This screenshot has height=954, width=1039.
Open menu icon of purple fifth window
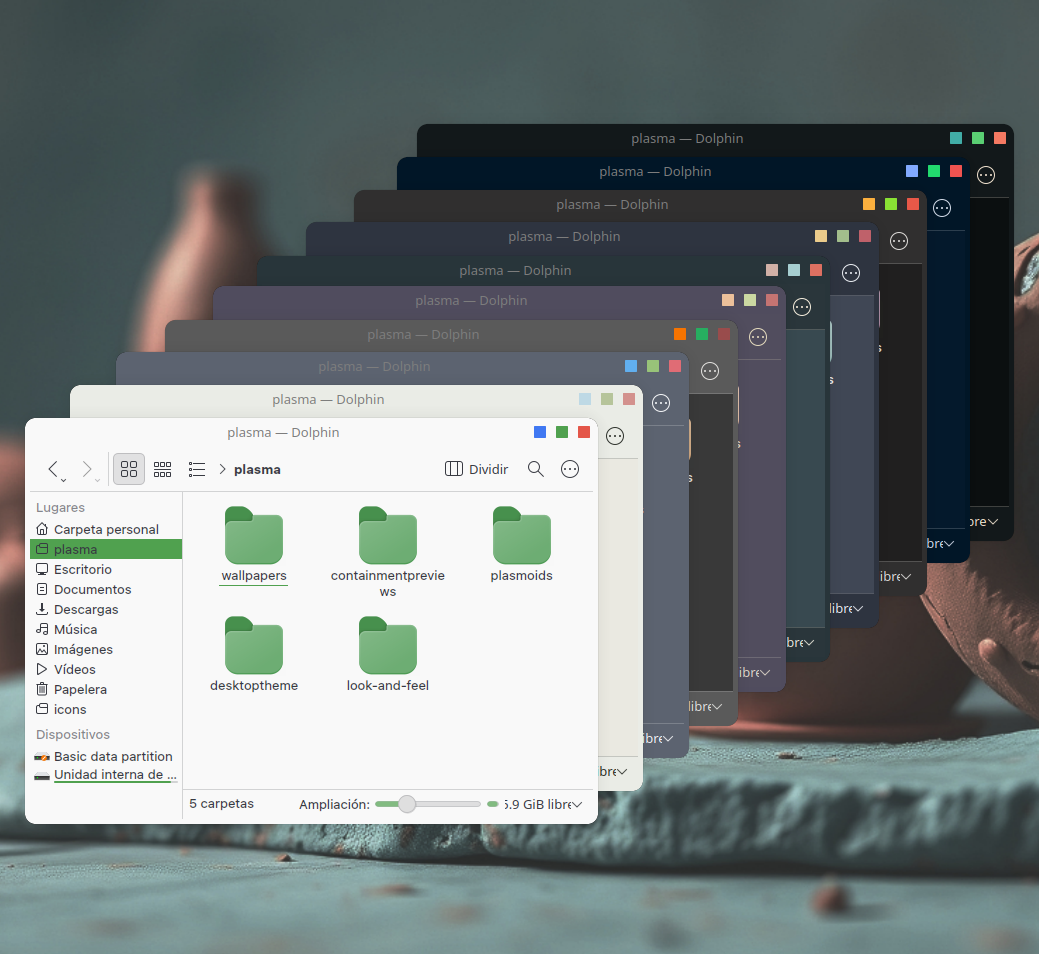click(757, 337)
